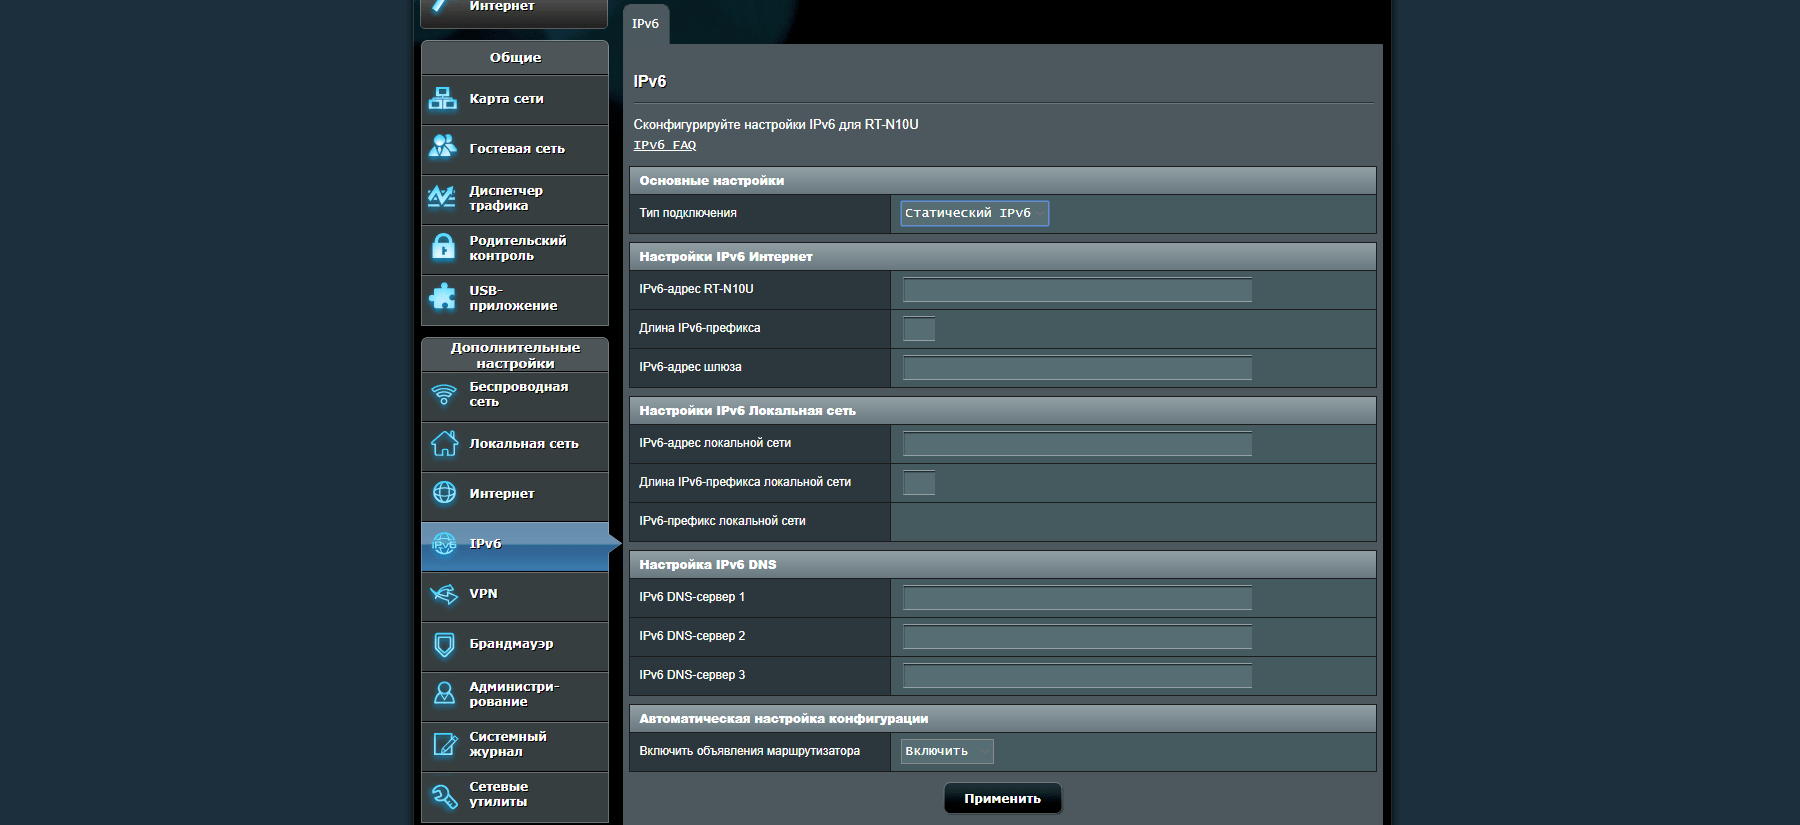
Task: Click the local network prefix length field
Action: [x=919, y=483]
